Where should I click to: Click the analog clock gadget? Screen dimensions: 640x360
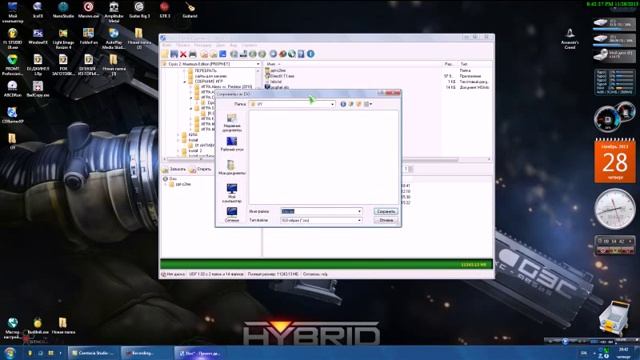(x=615, y=209)
